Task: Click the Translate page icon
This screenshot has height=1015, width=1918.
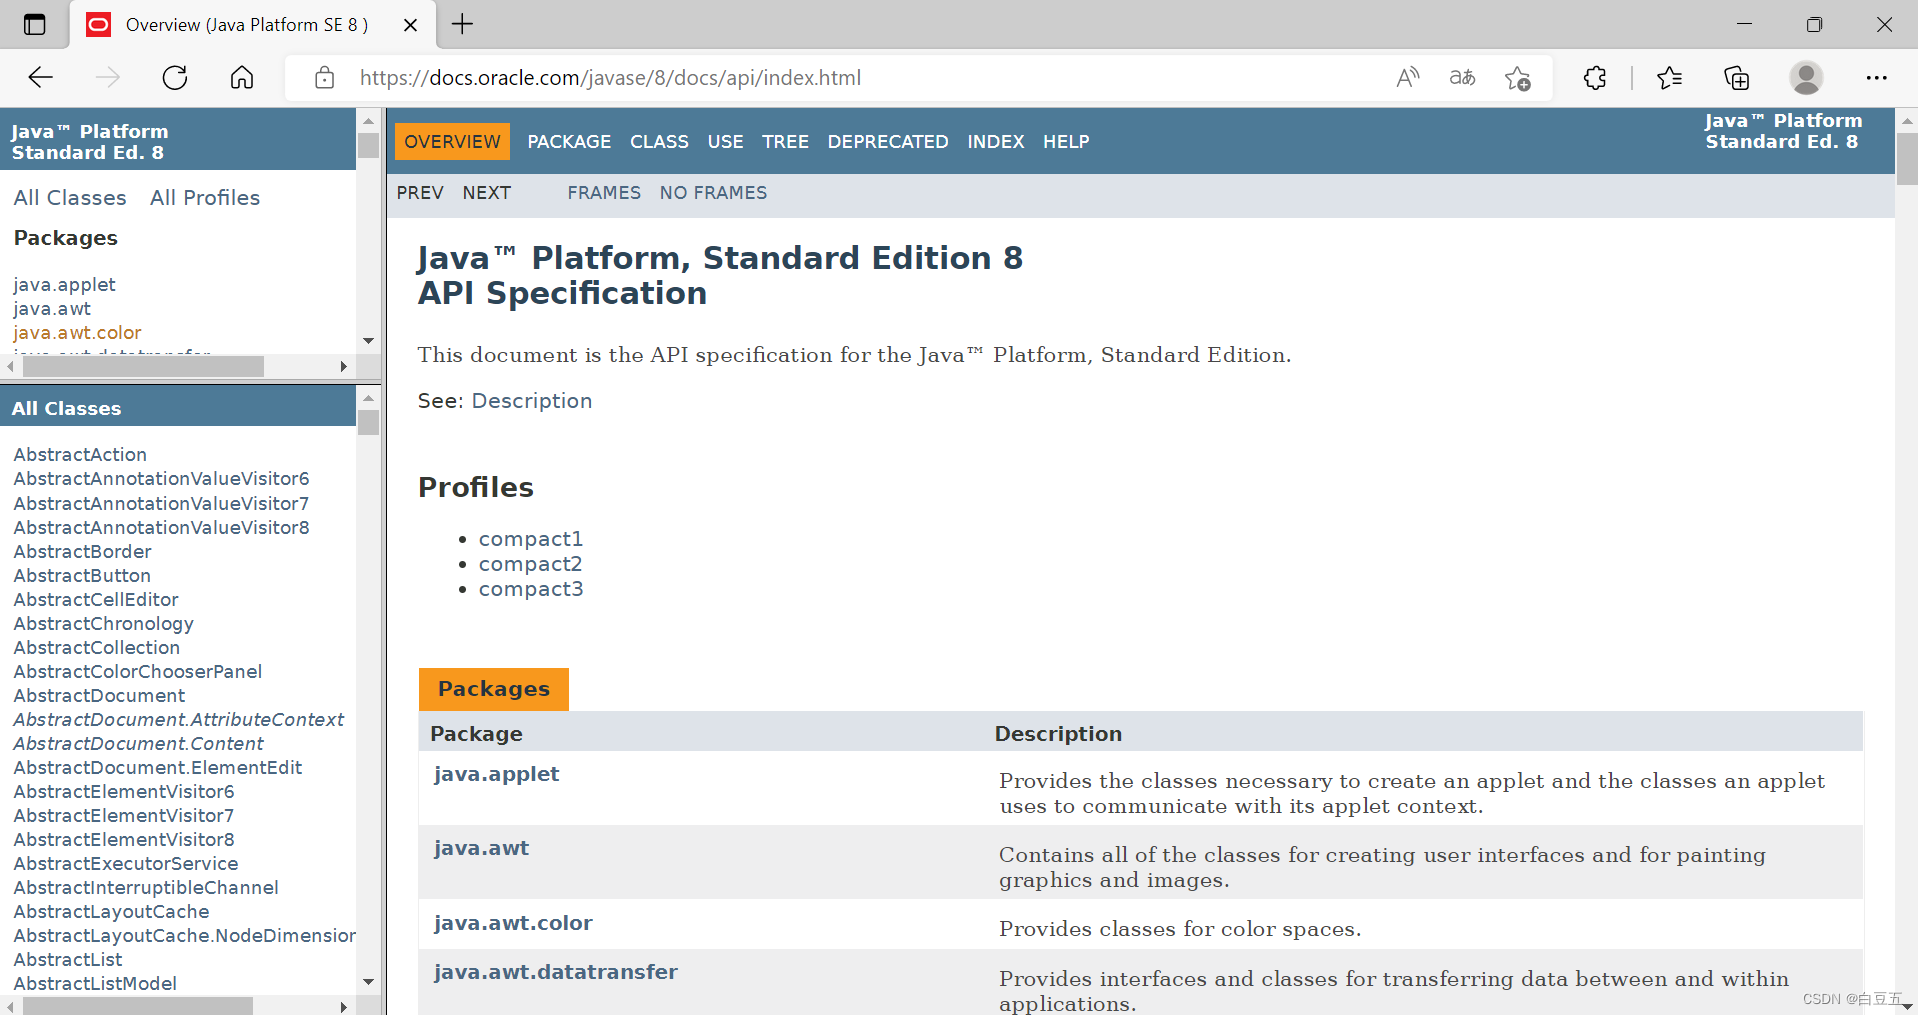Action: click(1462, 78)
